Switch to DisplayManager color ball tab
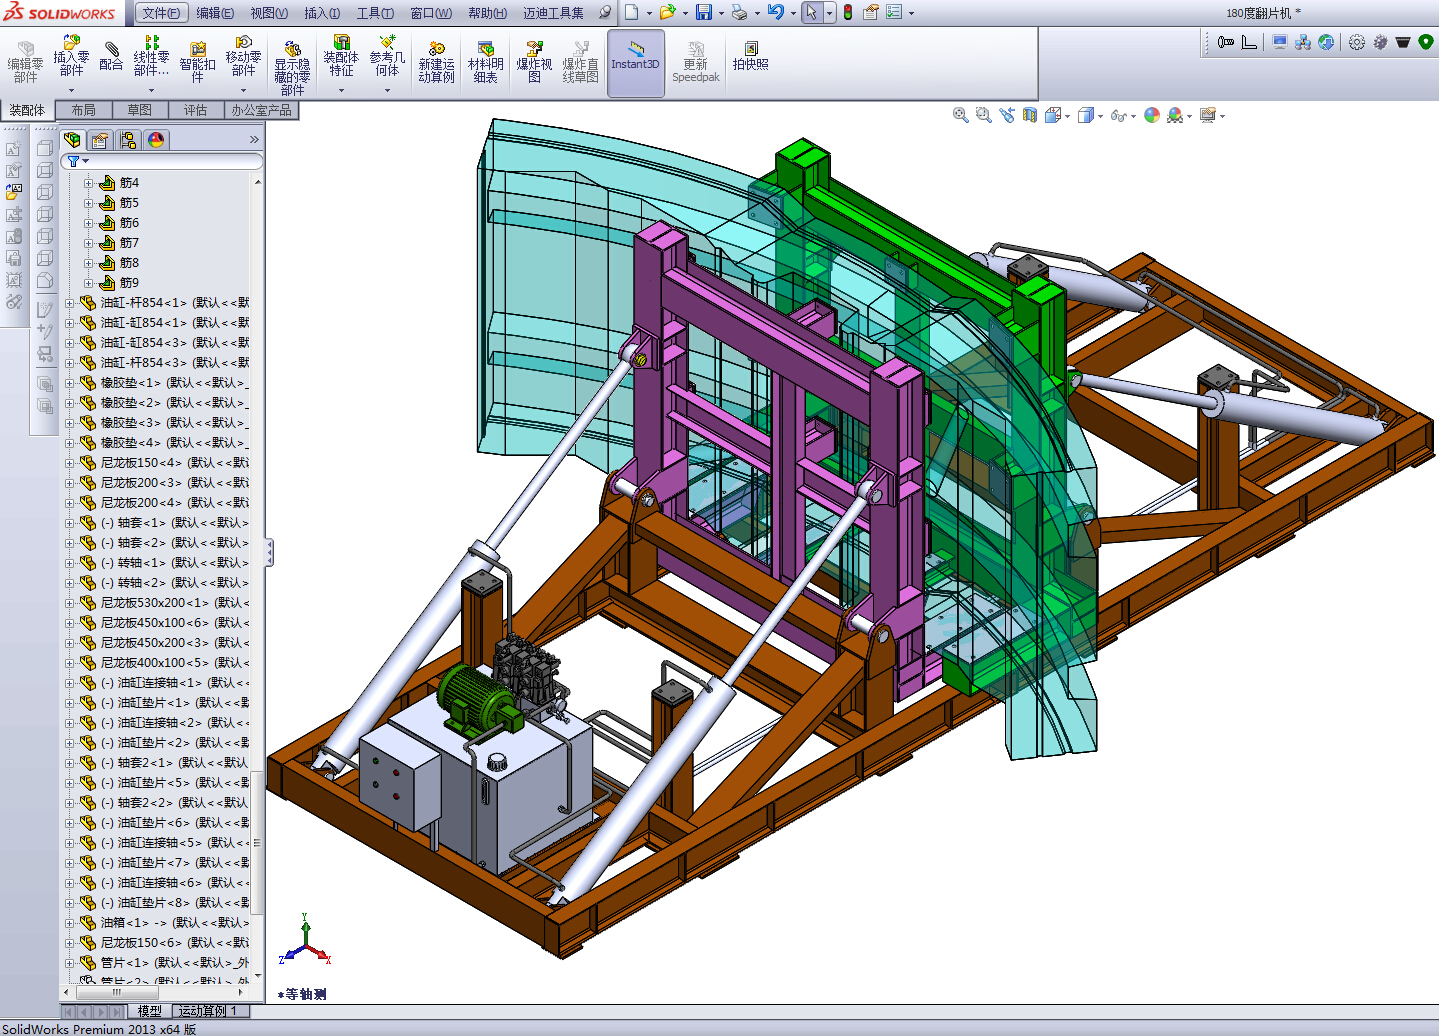 point(156,140)
